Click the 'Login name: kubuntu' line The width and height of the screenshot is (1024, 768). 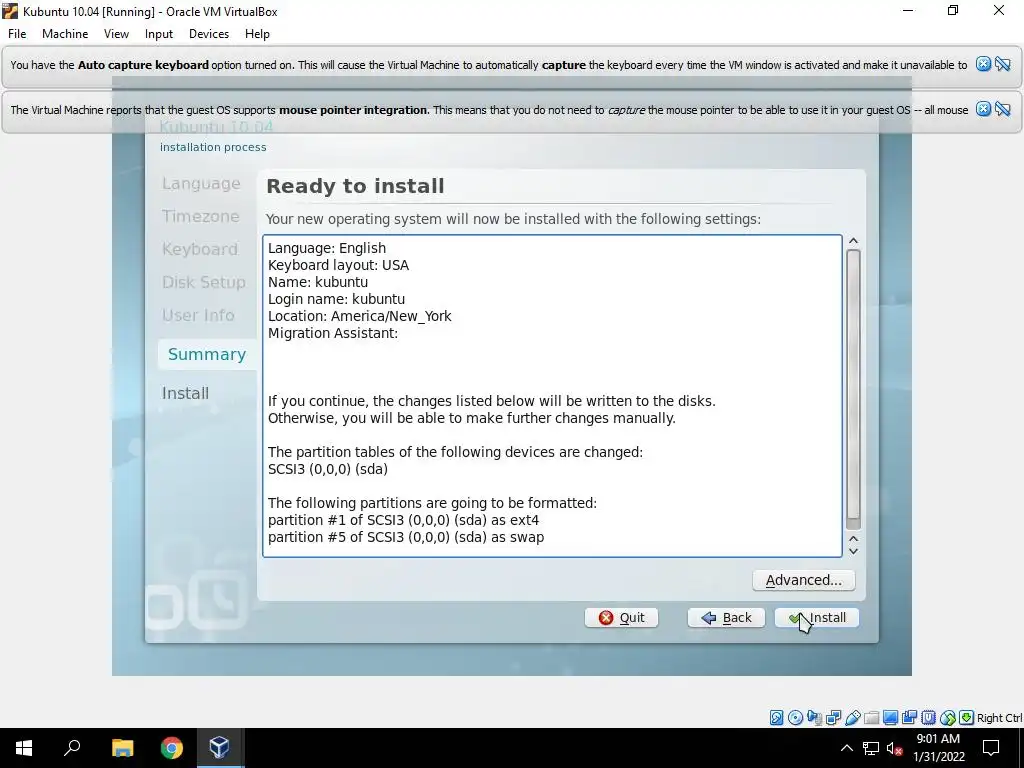[x=336, y=299]
